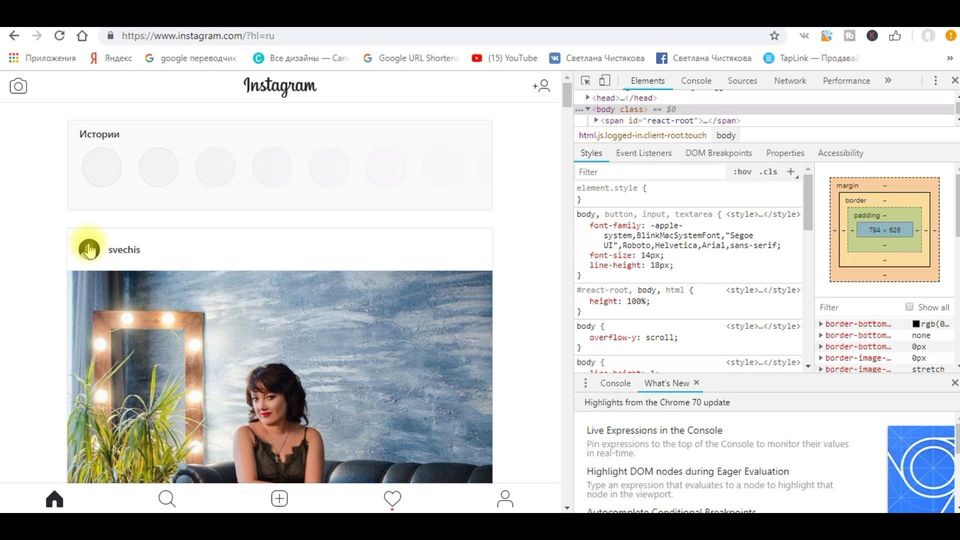Toggle .cls class editor
The width and height of the screenshot is (960, 540).
tap(768, 172)
